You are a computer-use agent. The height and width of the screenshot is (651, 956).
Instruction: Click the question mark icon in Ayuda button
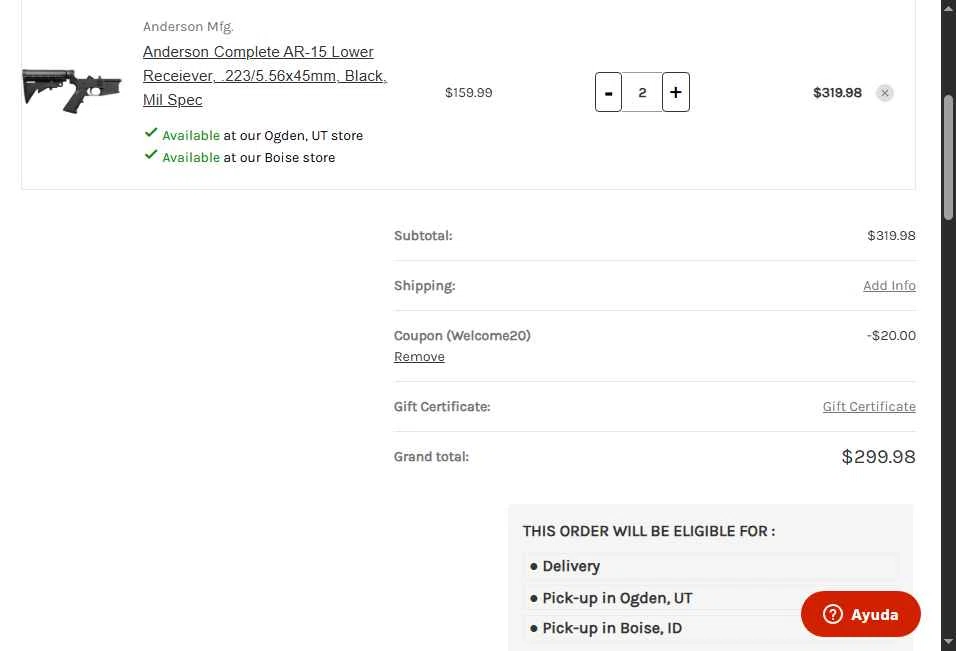(x=832, y=614)
